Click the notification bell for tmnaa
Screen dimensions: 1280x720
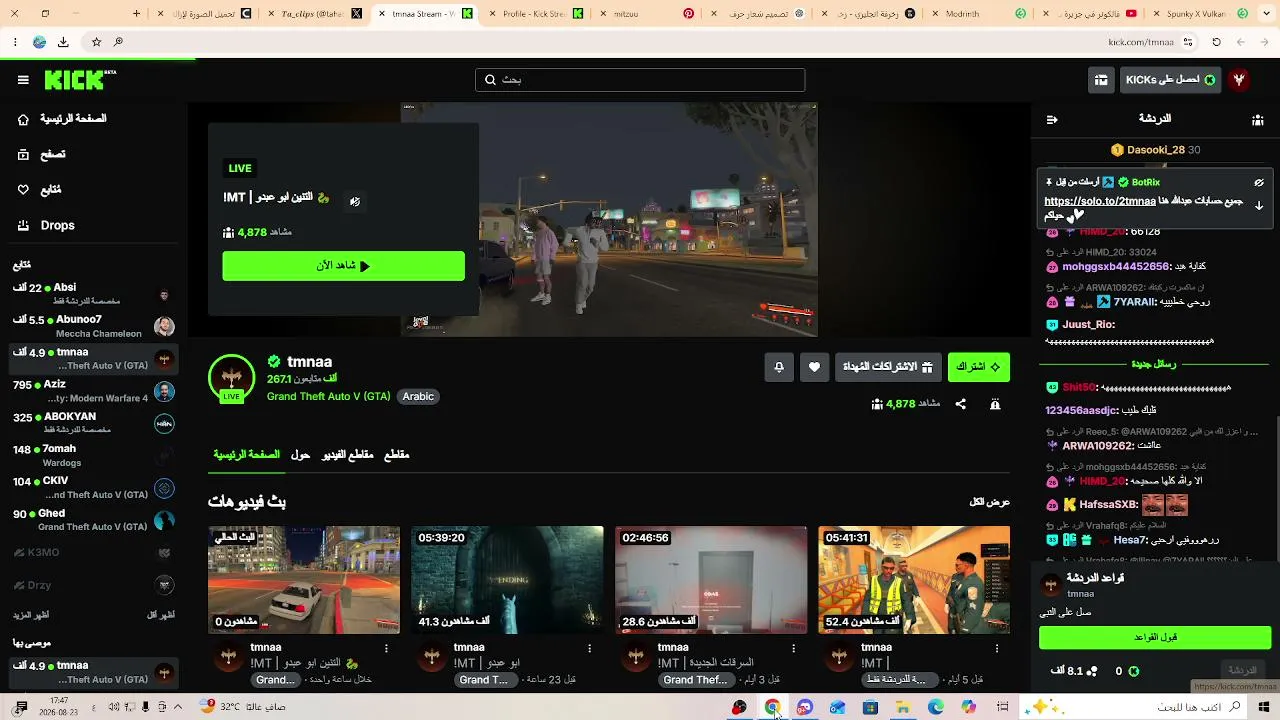click(779, 367)
